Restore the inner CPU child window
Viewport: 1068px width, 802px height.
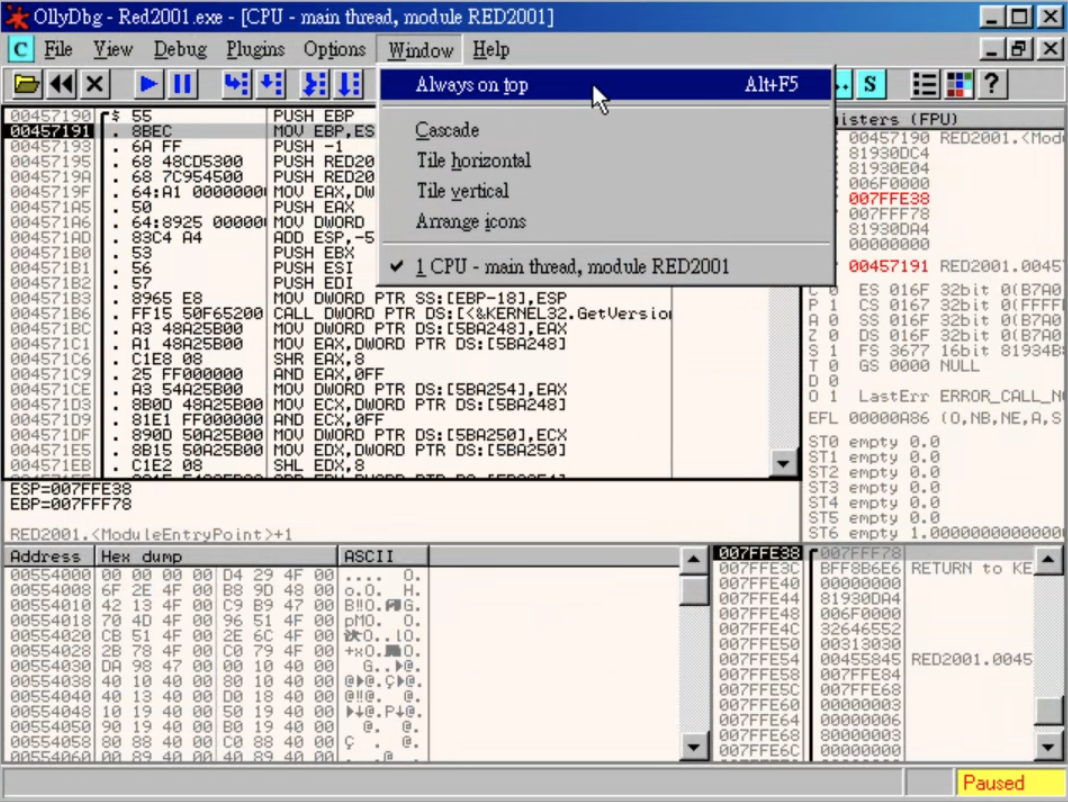pos(1019,49)
